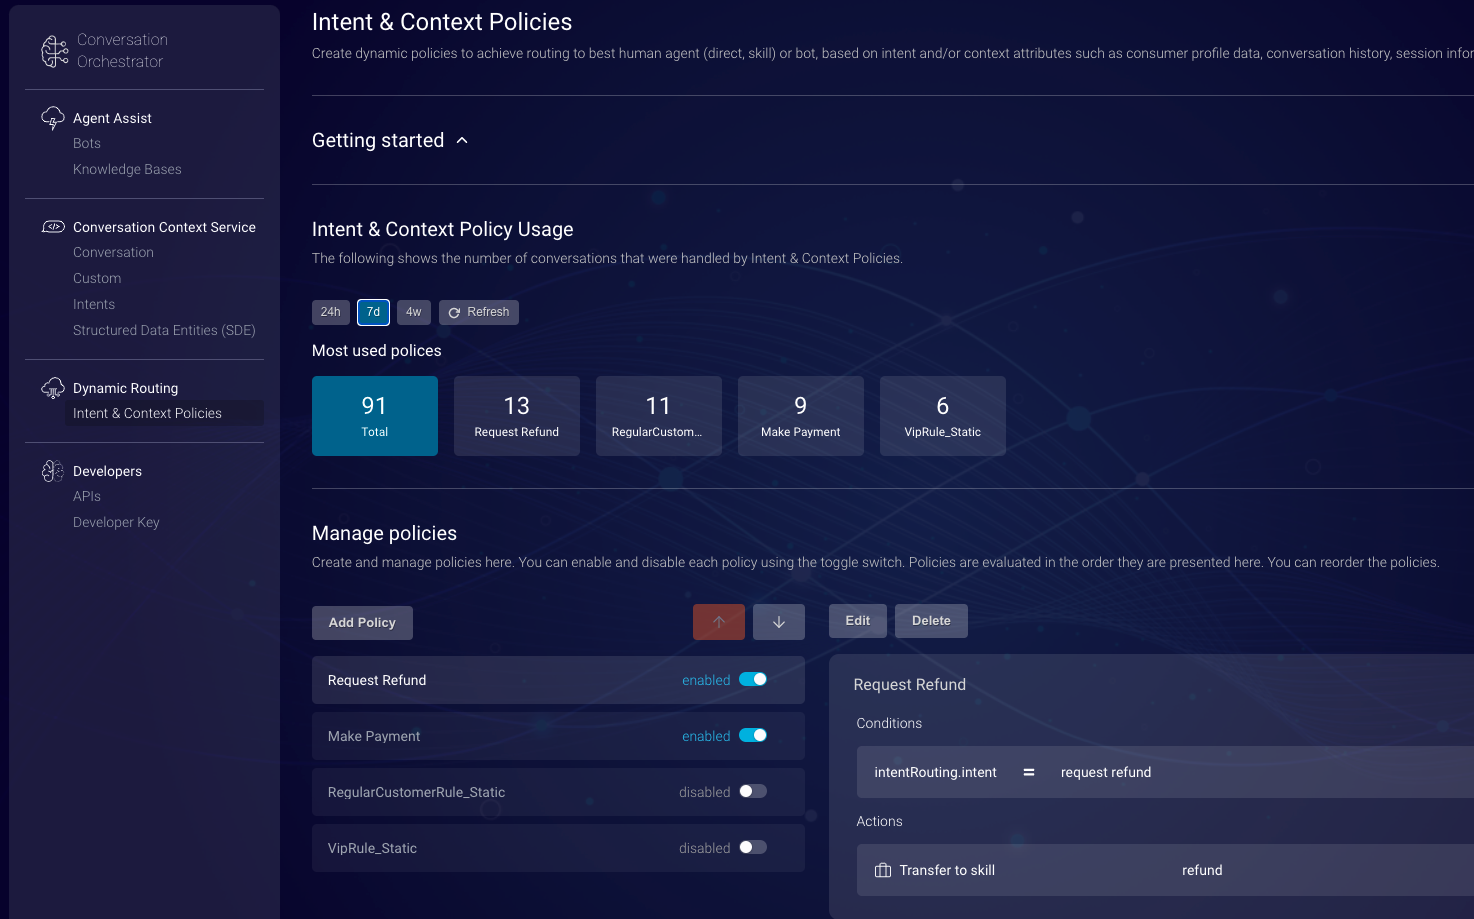This screenshot has width=1474, height=919.
Task: Click the Developers brain icon
Action: coord(53,471)
